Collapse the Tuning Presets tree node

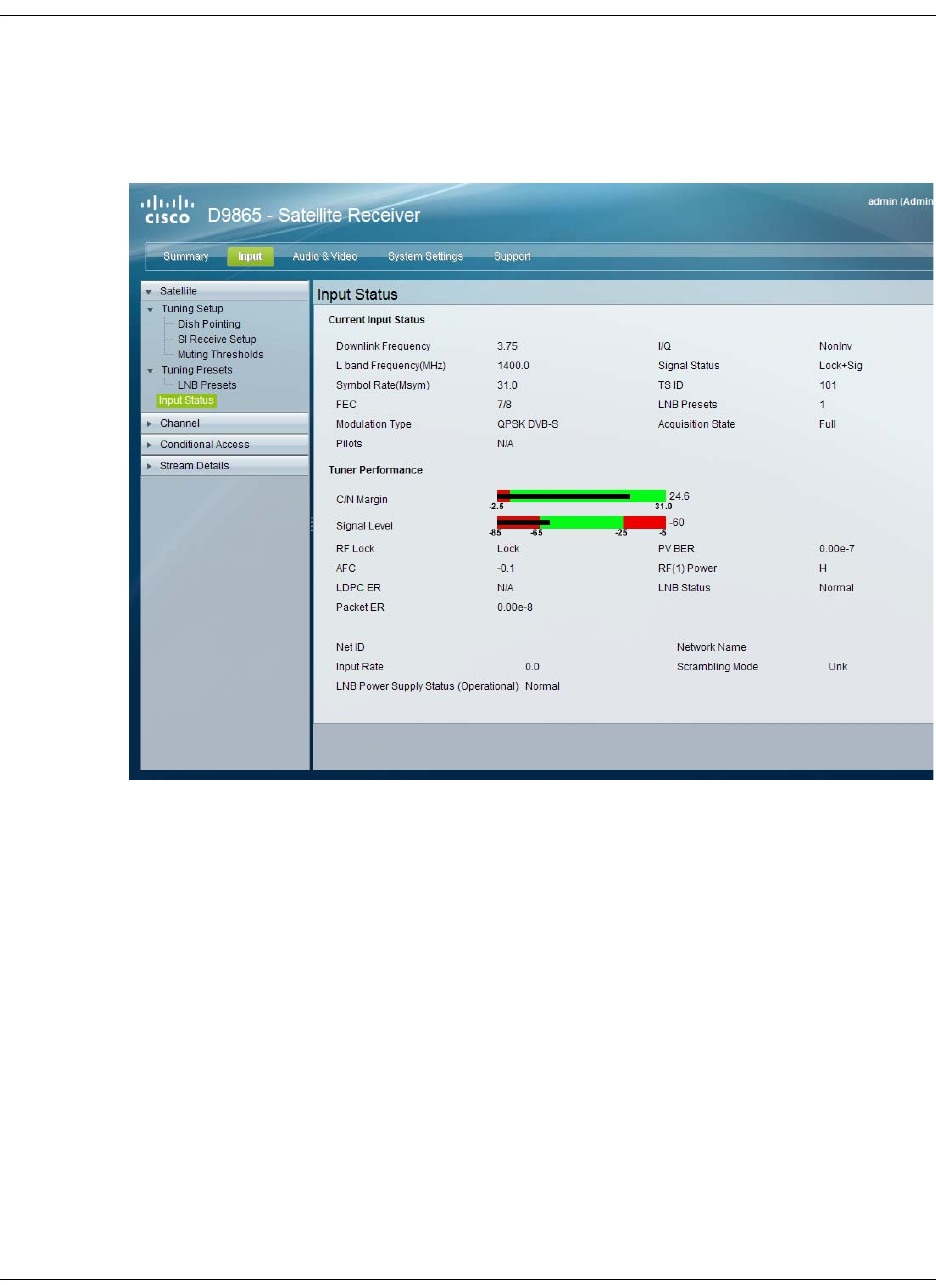tap(151, 370)
